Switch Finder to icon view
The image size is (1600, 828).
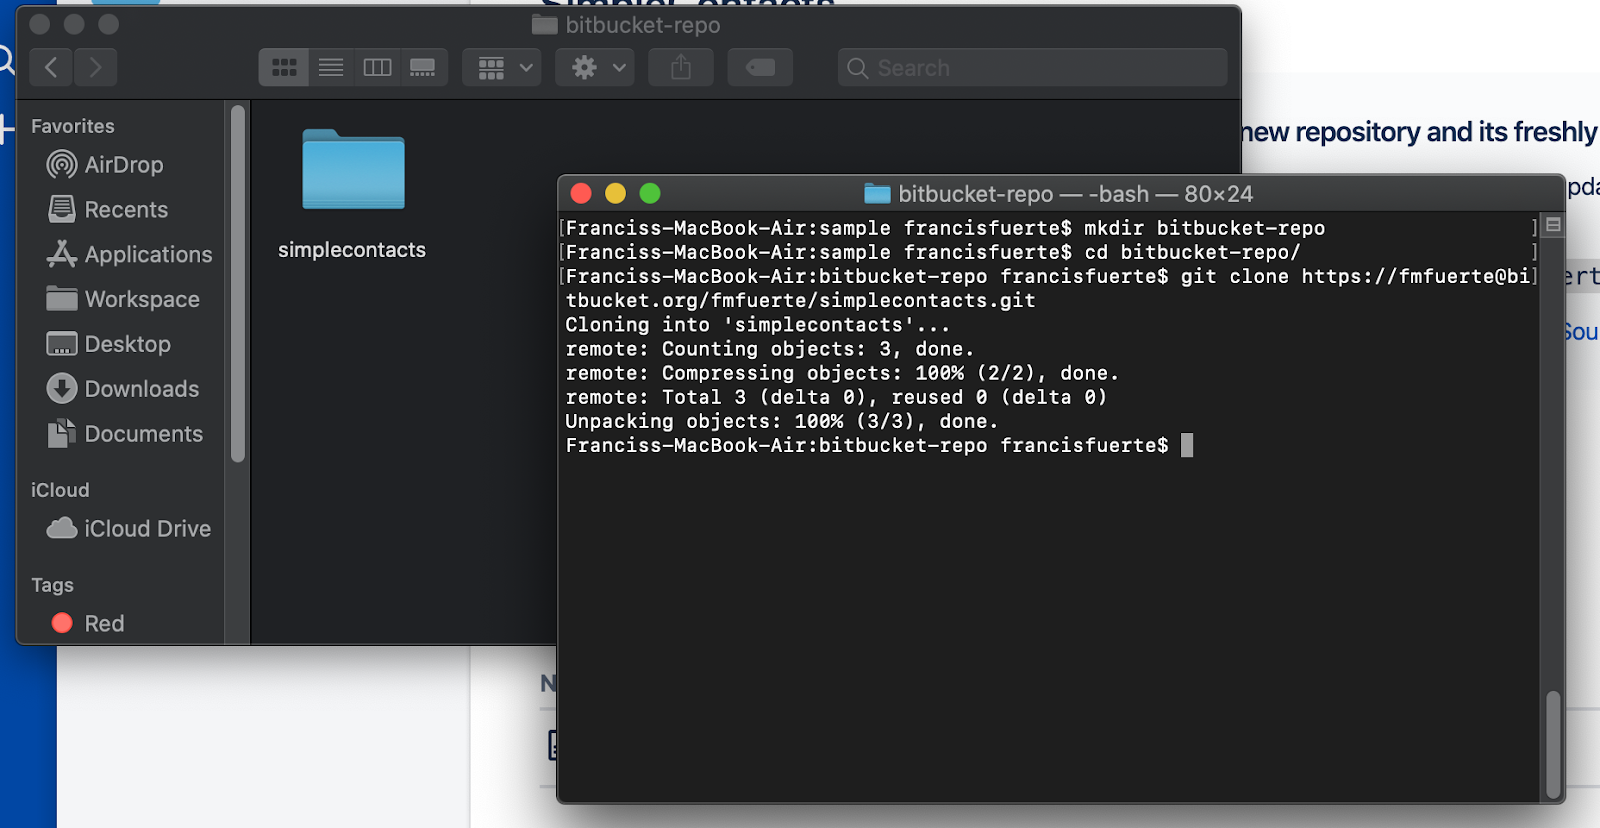(x=284, y=67)
